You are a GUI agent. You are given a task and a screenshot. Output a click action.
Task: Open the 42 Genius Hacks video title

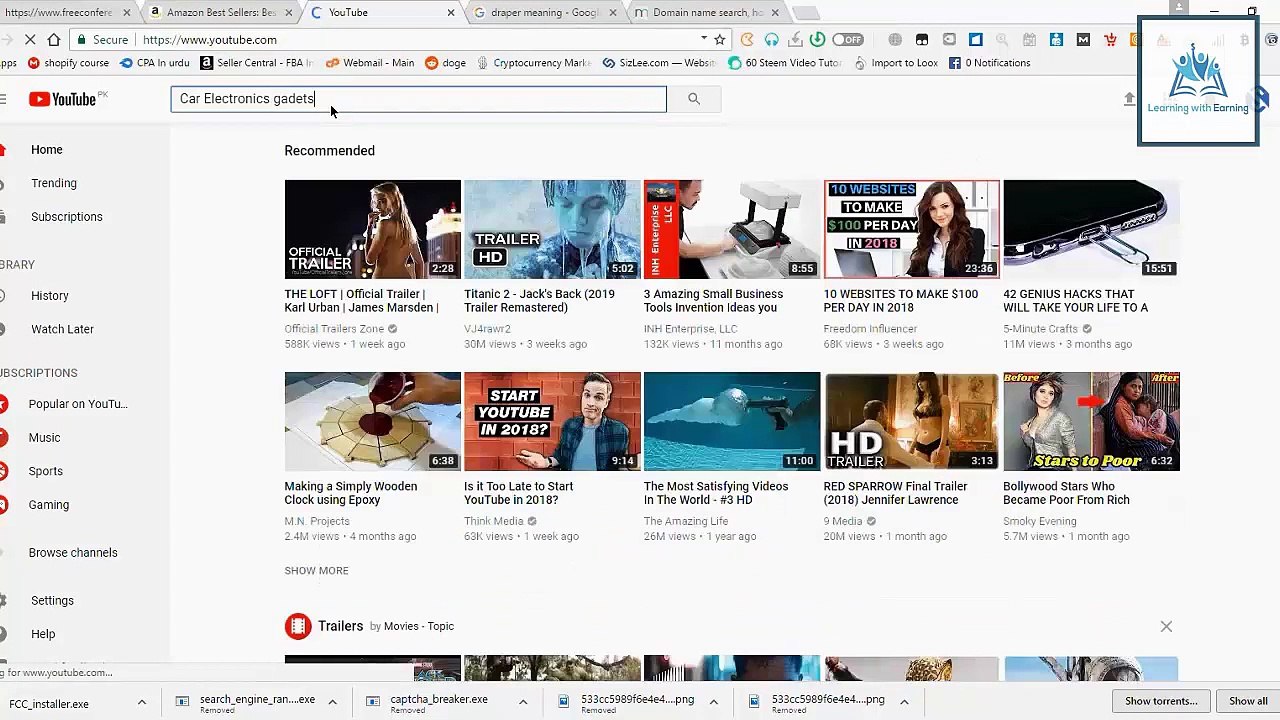pos(1075,301)
